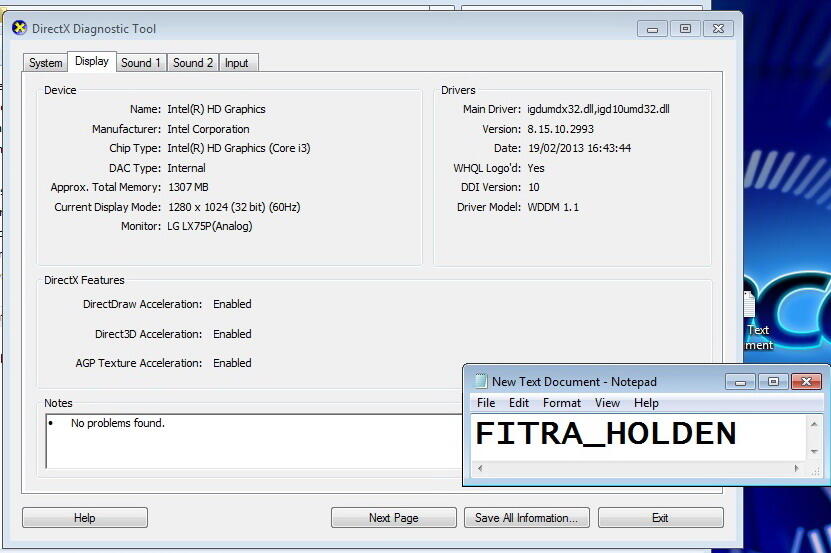Click DirectDraw Acceleration 'Enabled' value

[x=232, y=304]
